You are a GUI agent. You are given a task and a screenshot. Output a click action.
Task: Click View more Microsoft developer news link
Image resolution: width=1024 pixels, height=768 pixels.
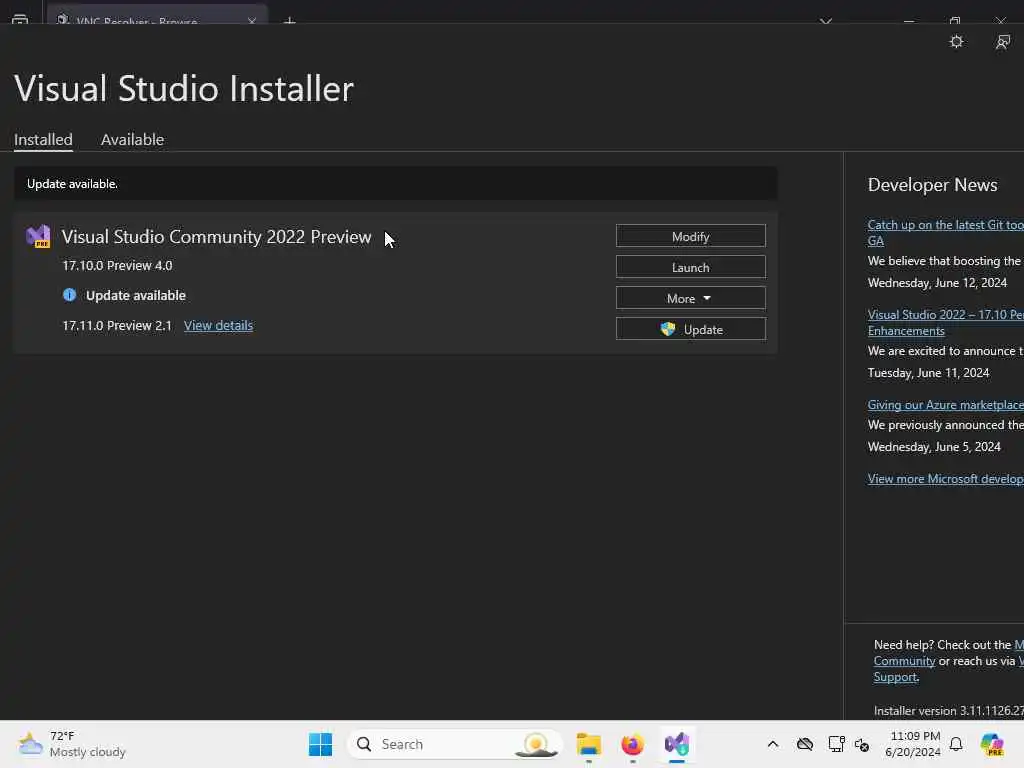pyautogui.click(x=945, y=479)
